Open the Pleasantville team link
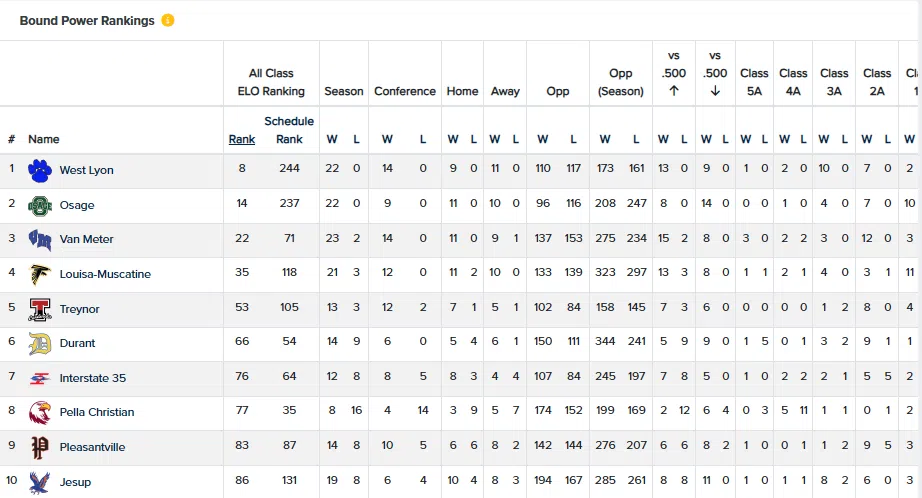The image size is (922, 498). coord(92,447)
